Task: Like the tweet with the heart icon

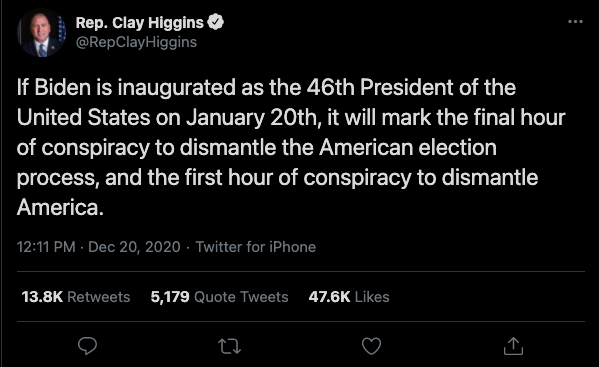Action: pyautogui.click(x=371, y=346)
